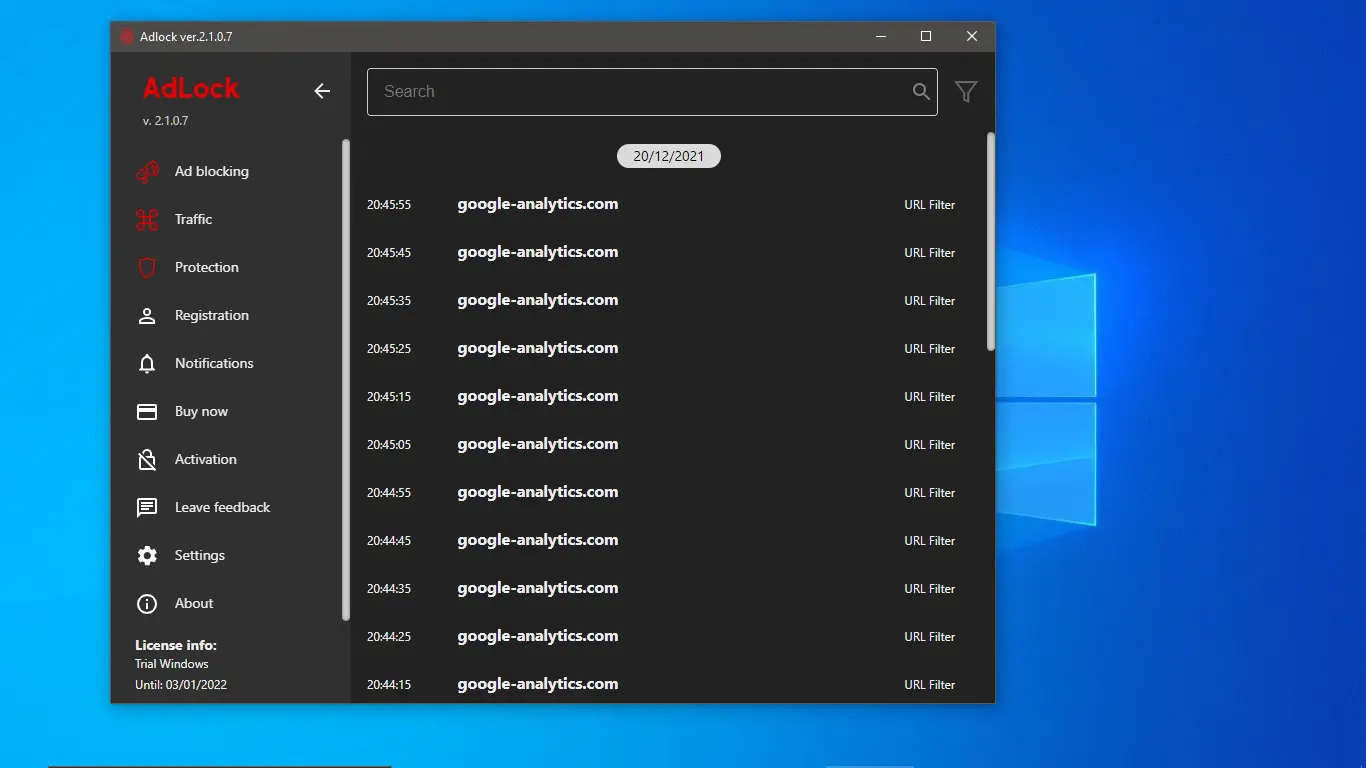The image size is (1366, 768).
Task: Collapse the sidebar with the back arrow
Action: 322,91
